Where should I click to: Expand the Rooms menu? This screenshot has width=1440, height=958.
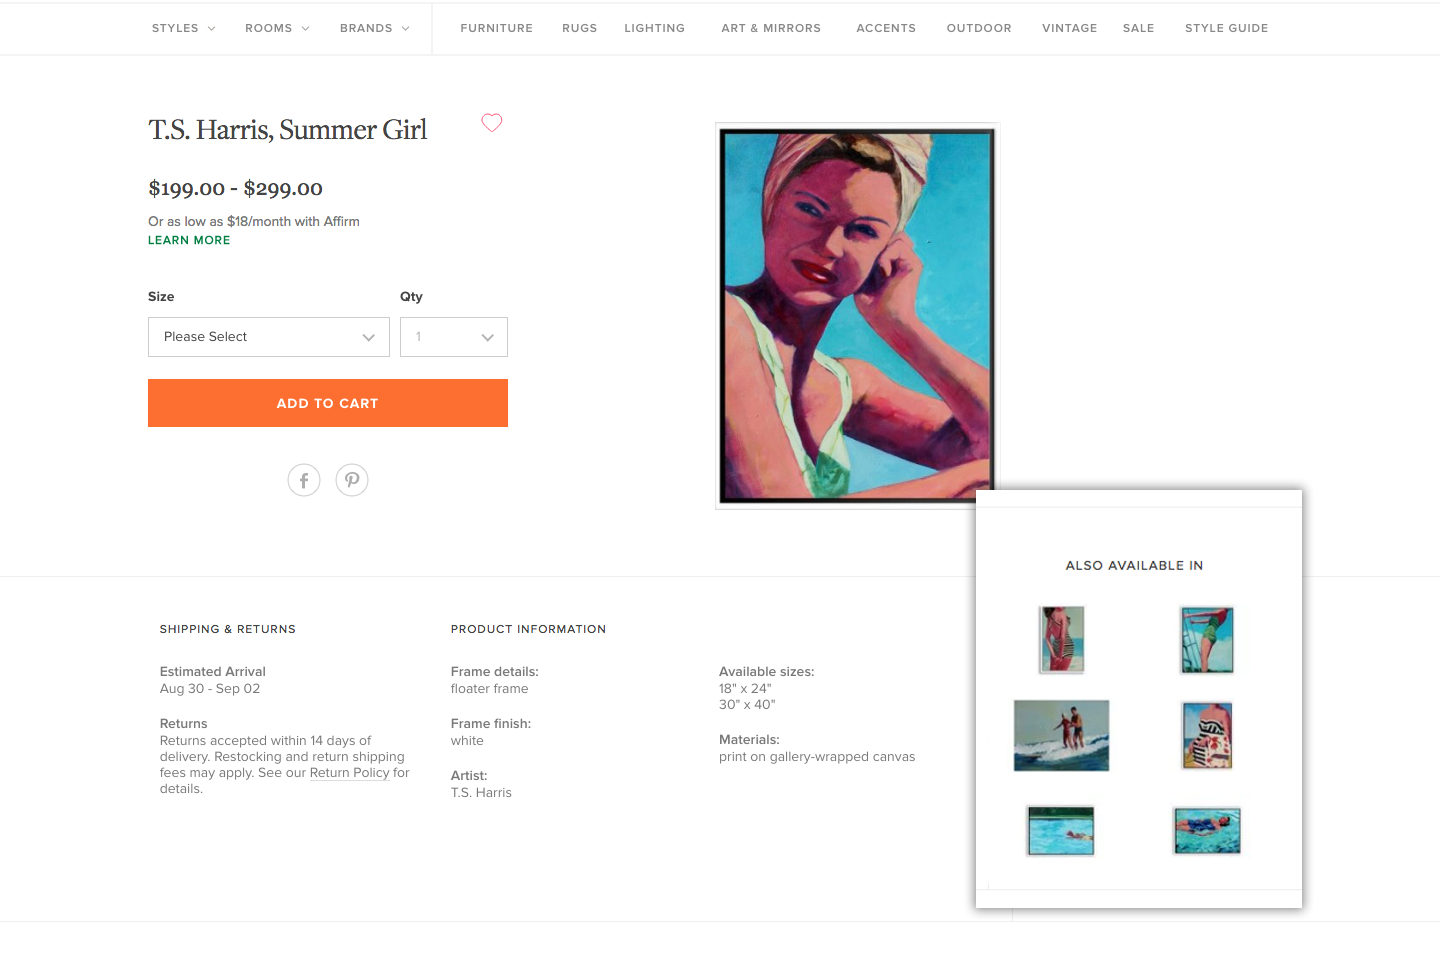278,28
